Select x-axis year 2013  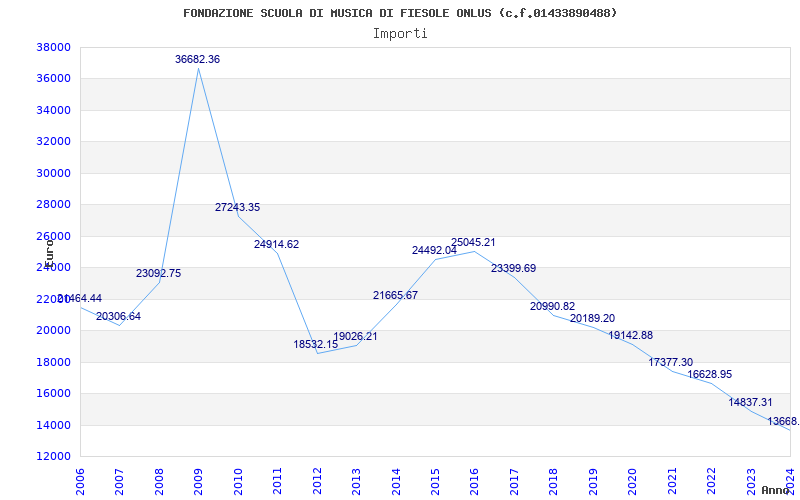tap(356, 481)
